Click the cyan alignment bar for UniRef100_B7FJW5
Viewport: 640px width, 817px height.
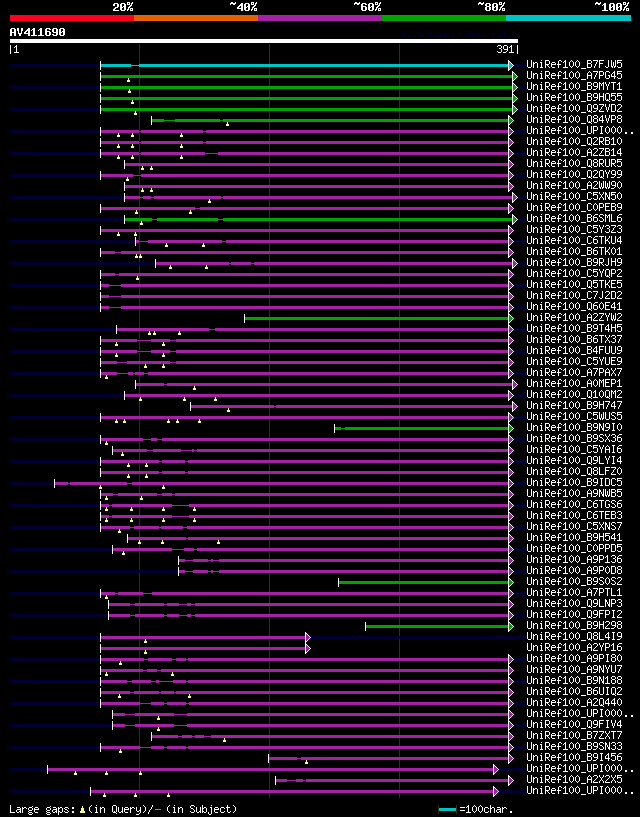click(x=306, y=65)
